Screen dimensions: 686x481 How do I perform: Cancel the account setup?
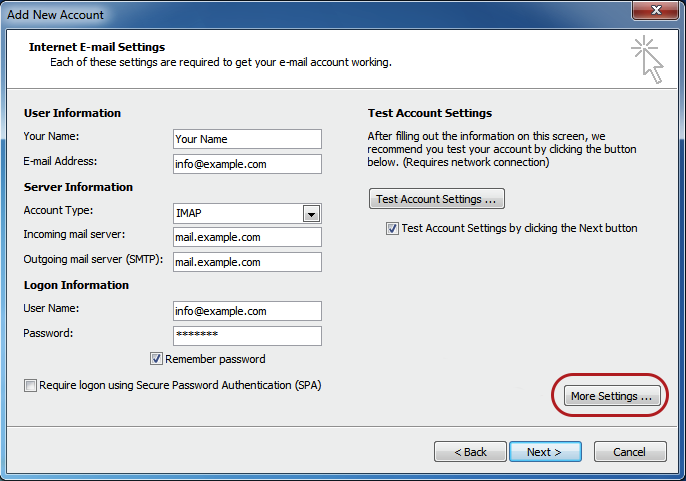point(629,452)
